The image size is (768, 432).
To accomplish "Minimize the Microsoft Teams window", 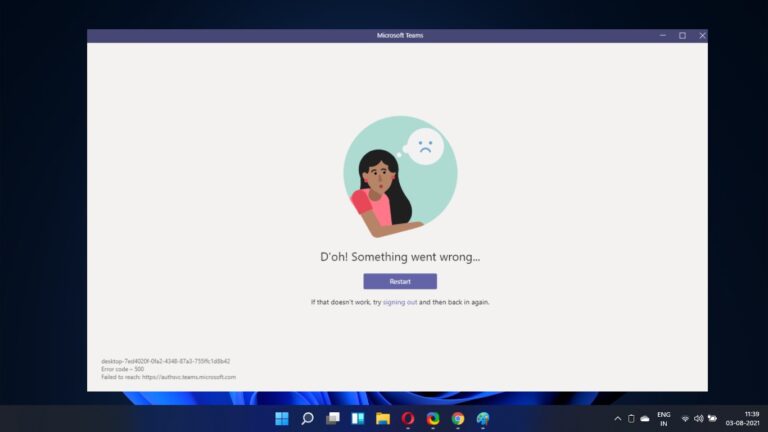I will (x=662, y=35).
